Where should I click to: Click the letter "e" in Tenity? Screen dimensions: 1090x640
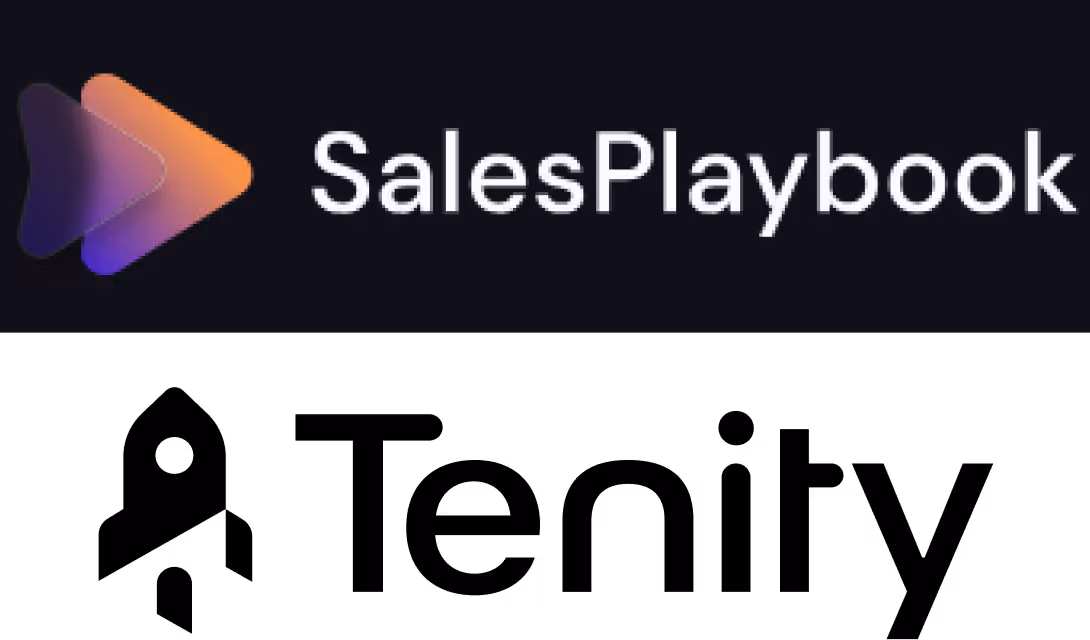tap(473, 527)
